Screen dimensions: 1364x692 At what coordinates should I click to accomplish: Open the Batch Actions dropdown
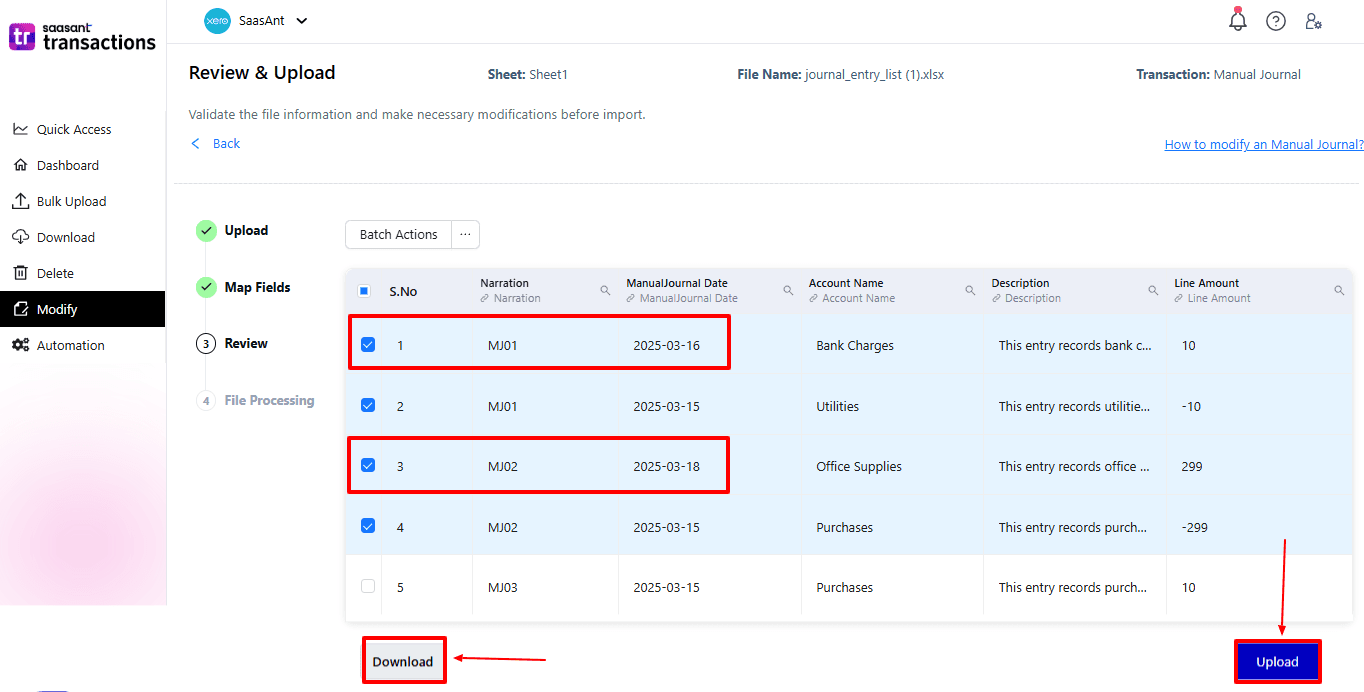[x=398, y=234]
